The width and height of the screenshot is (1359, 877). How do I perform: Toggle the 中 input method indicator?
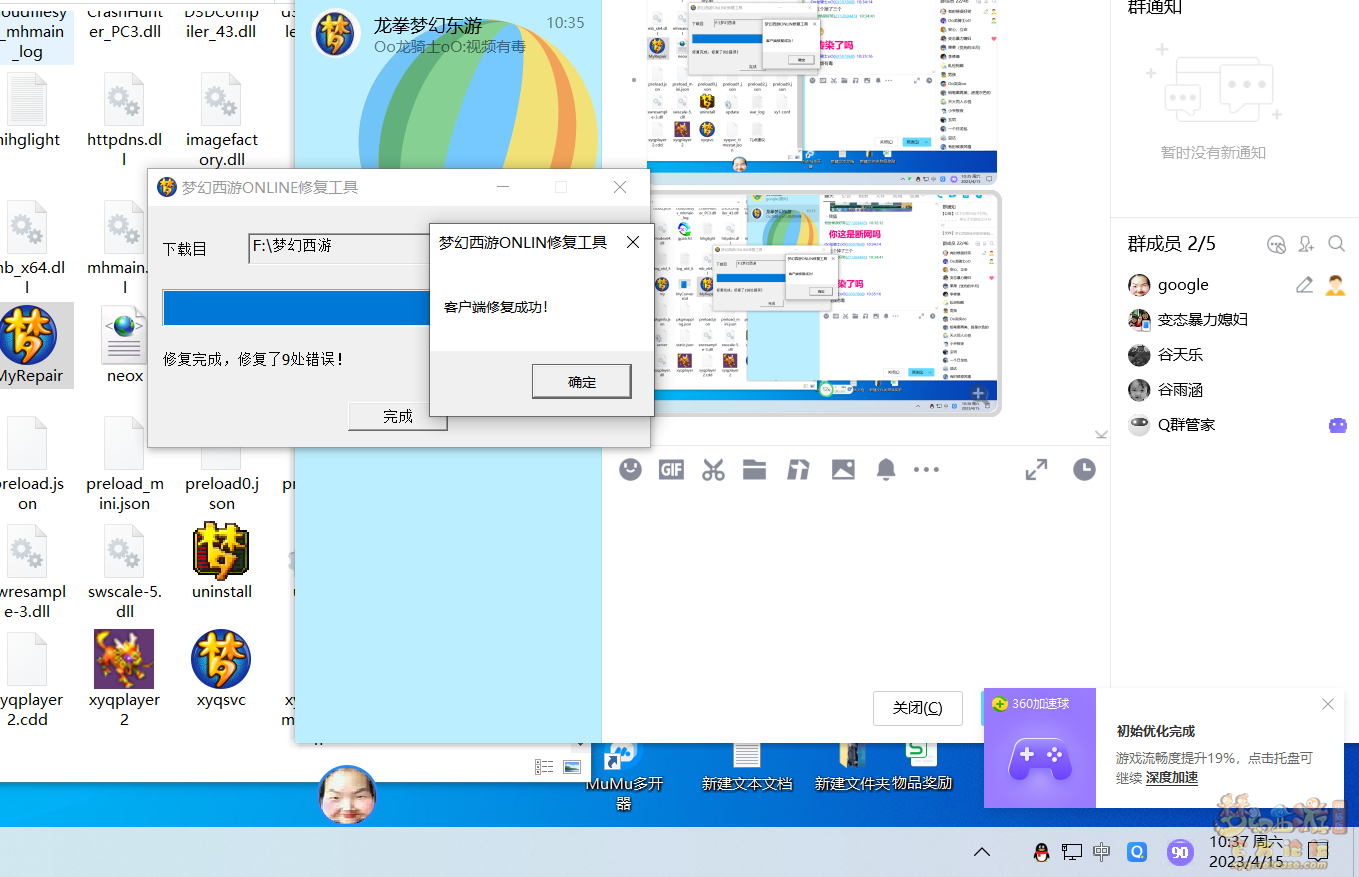pyautogui.click(x=1101, y=852)
